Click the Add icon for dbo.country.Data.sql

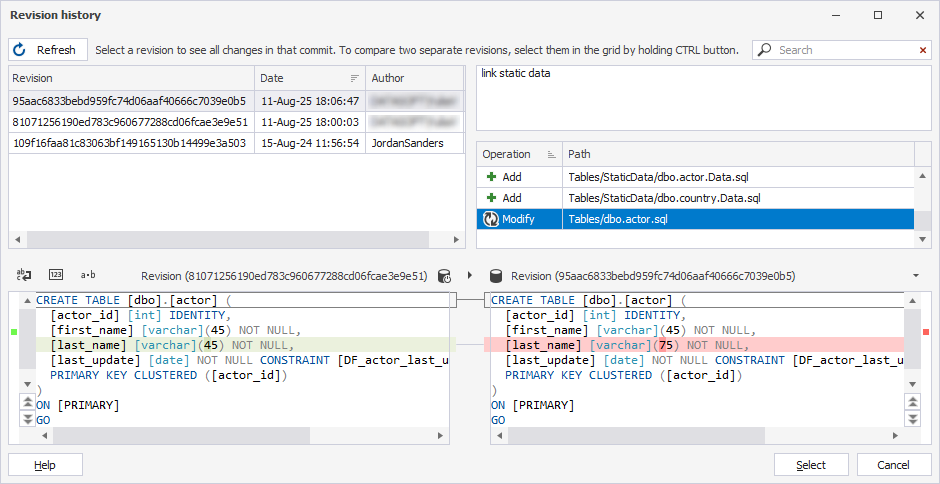pyautogui.click(x=491, y=198)
